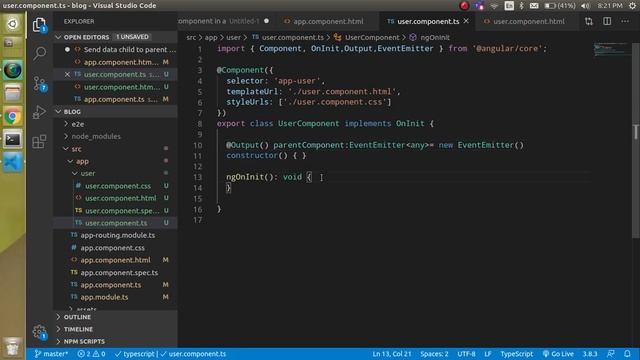
Task: Click UserComponent in the breadcrumb
Action: 372,38
